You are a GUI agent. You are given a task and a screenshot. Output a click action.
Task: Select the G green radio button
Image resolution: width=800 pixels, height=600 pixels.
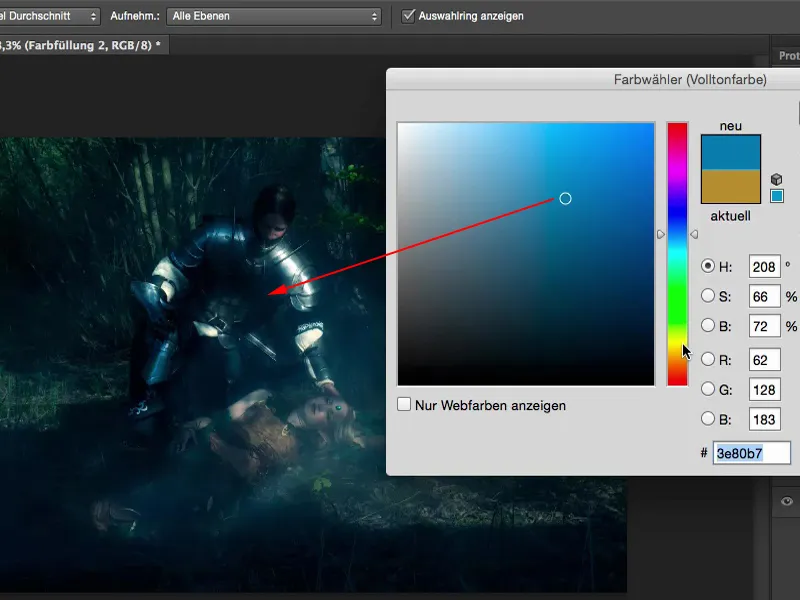[x=708, y=389]
